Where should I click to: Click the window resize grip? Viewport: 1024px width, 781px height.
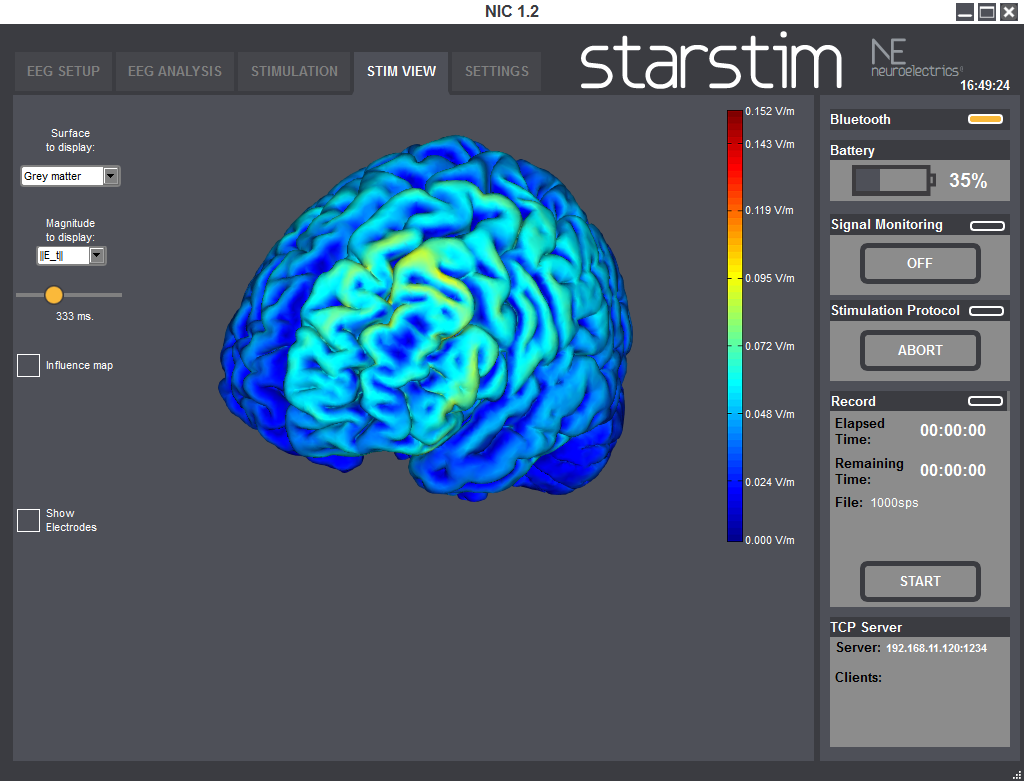(x=1016, y=774)
